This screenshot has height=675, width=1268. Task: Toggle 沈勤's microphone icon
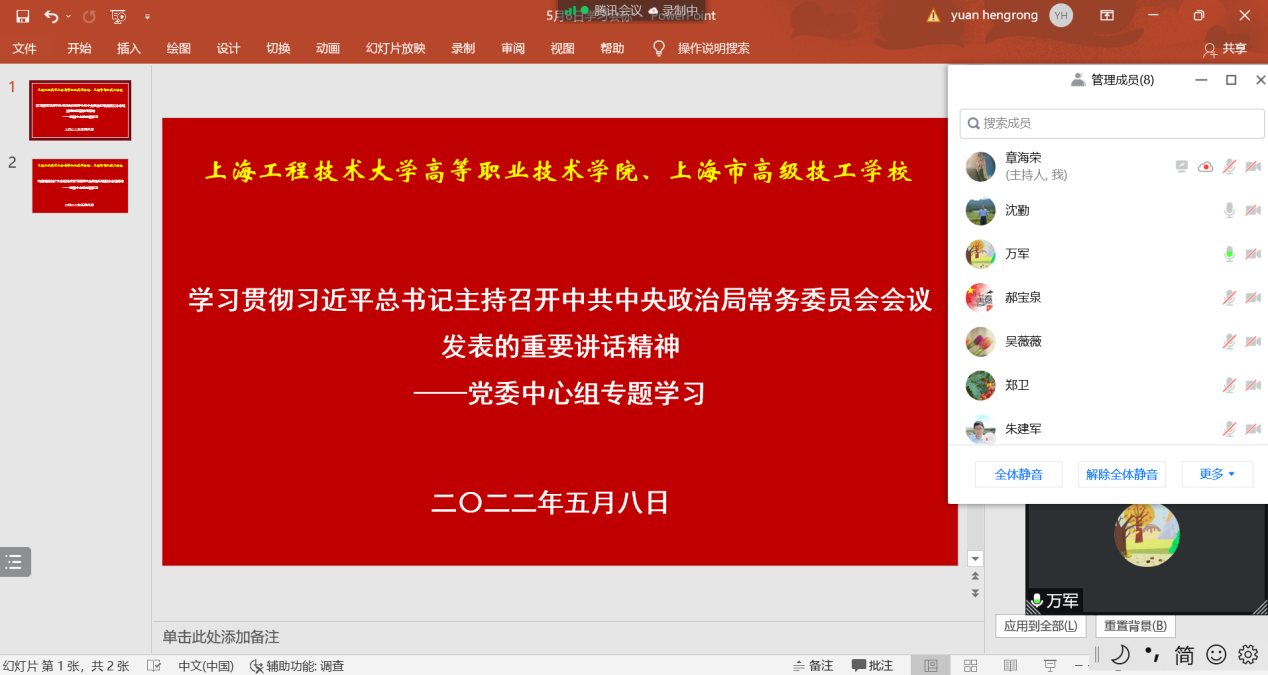pos(1229,210)
